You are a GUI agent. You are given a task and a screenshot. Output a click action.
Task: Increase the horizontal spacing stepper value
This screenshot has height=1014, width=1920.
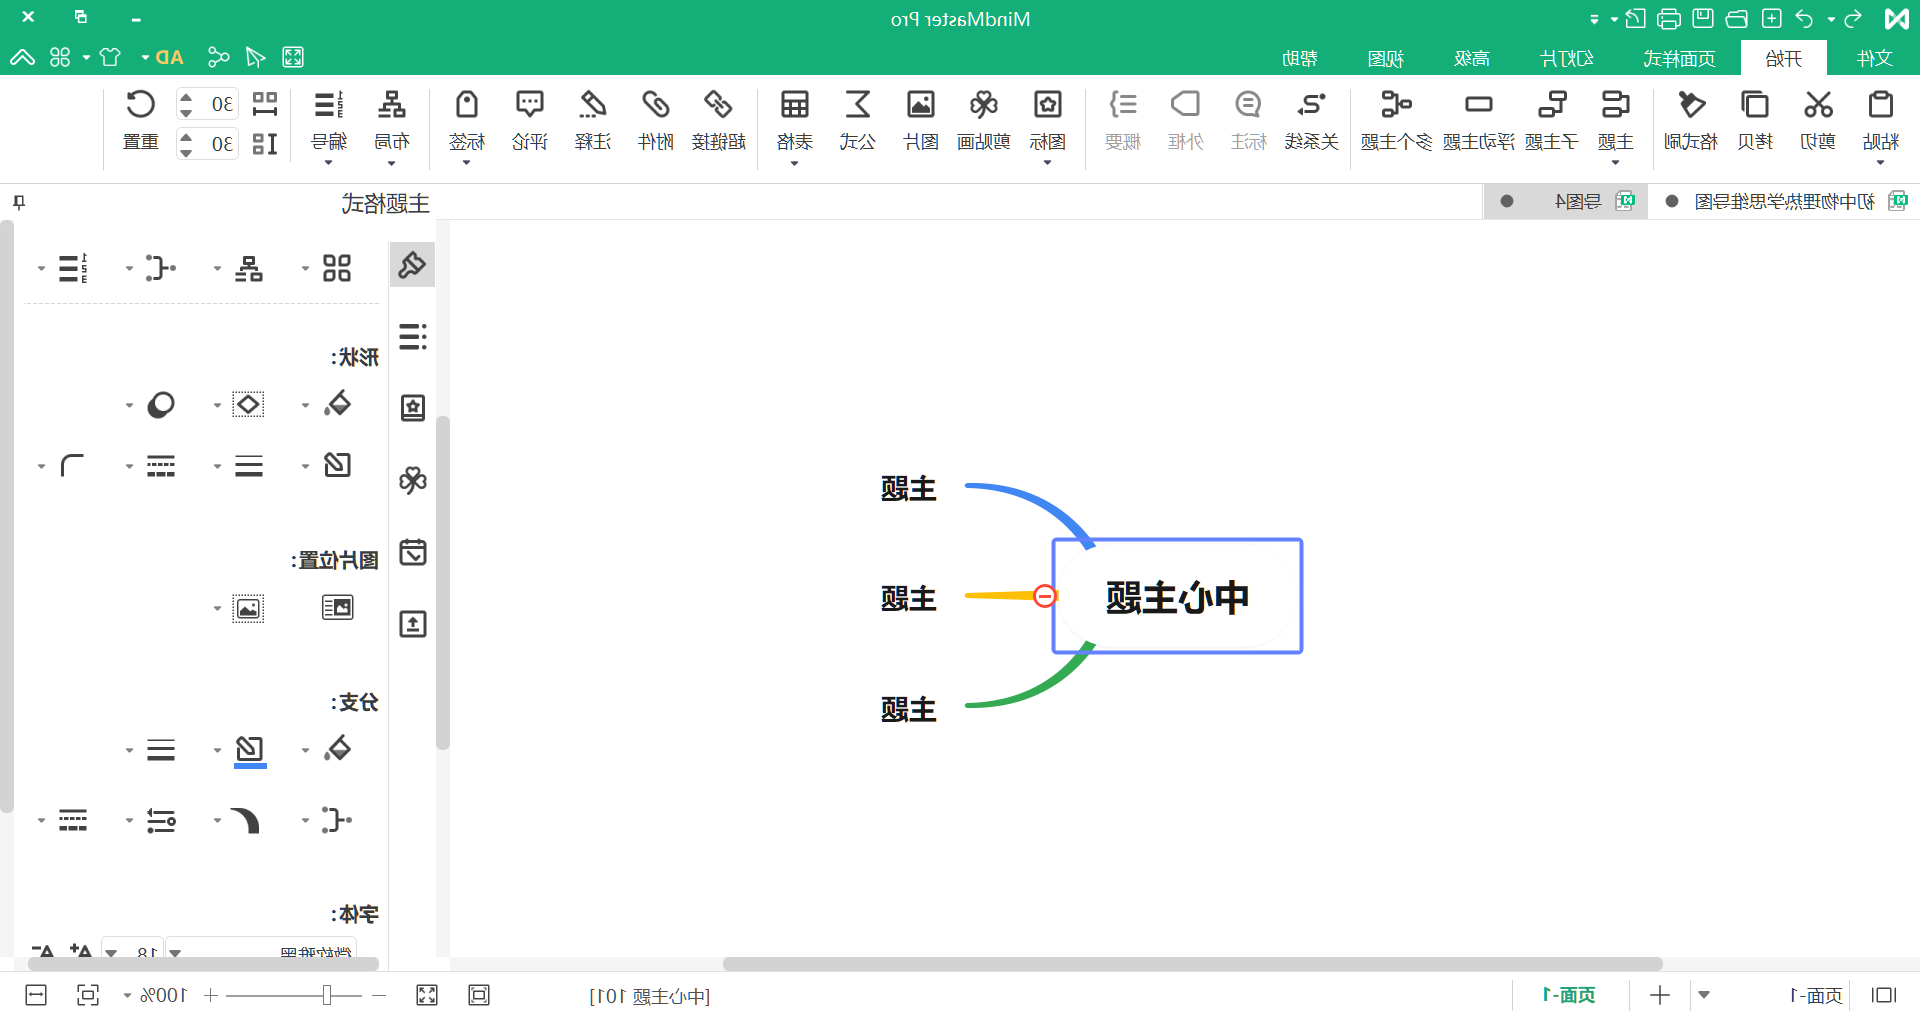pos(186,96)
